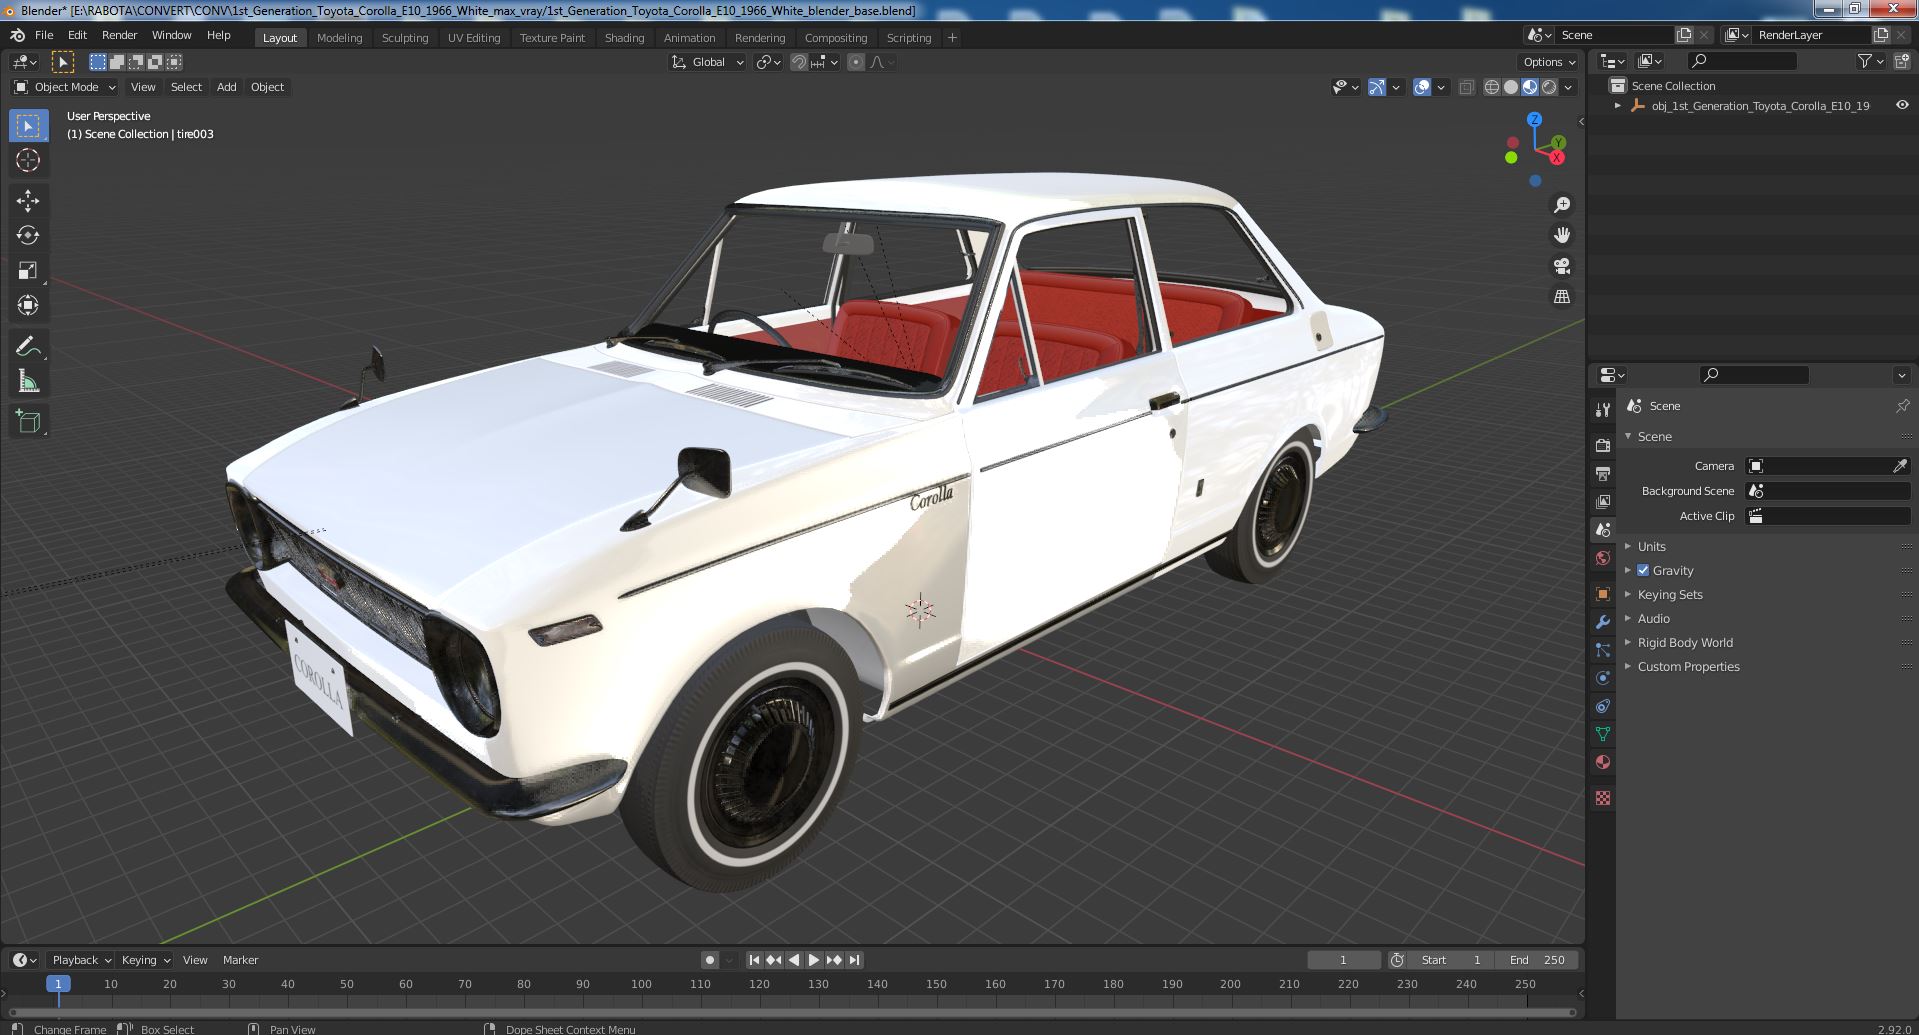The image size is (1919, 1035).
Task: Jump to the start frame
Action: pyautogui.click(x=754, y=960)
